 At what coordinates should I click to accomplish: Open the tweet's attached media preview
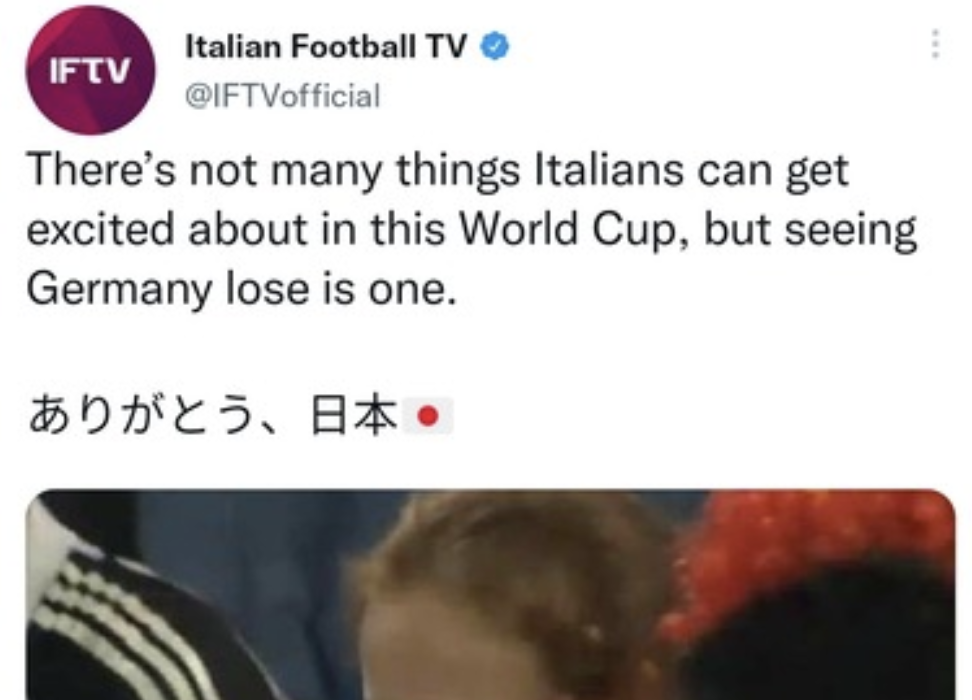tap(490, 595)
